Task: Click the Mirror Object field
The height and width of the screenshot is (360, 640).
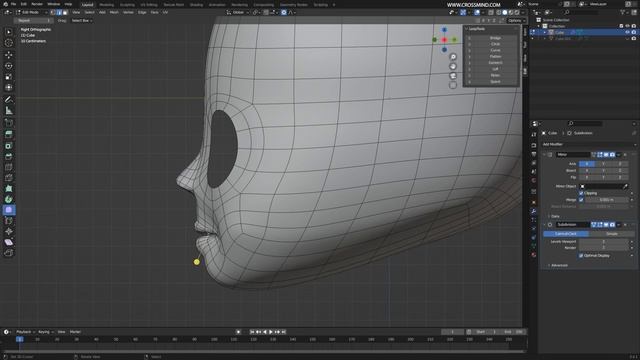Action: (603, 187)
